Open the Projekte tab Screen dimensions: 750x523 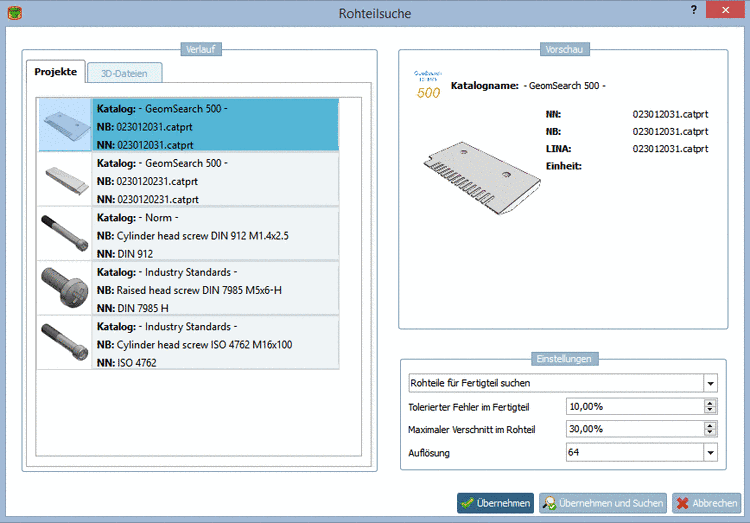[55, 72]
